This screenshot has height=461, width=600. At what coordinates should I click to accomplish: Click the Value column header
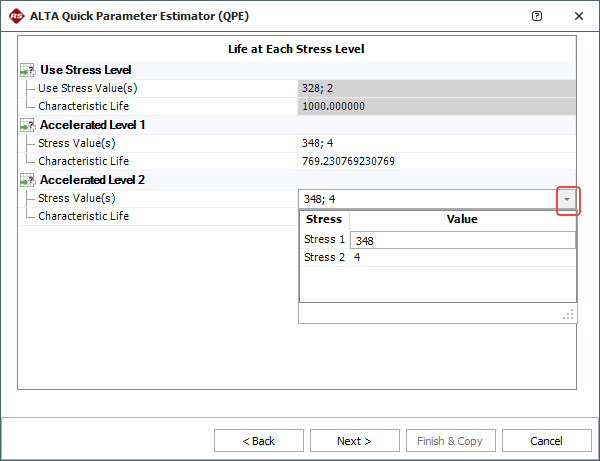coord(462,219)
